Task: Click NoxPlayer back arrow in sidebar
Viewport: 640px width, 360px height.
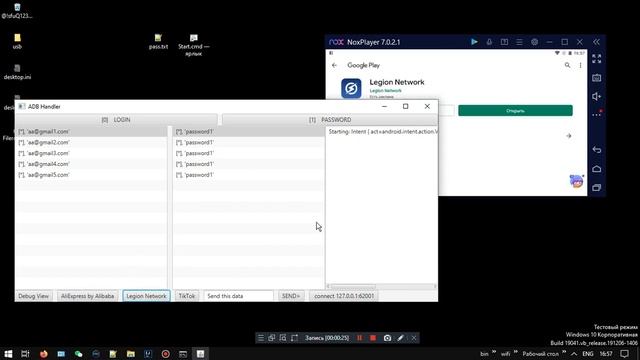Action: pos(596,150)
